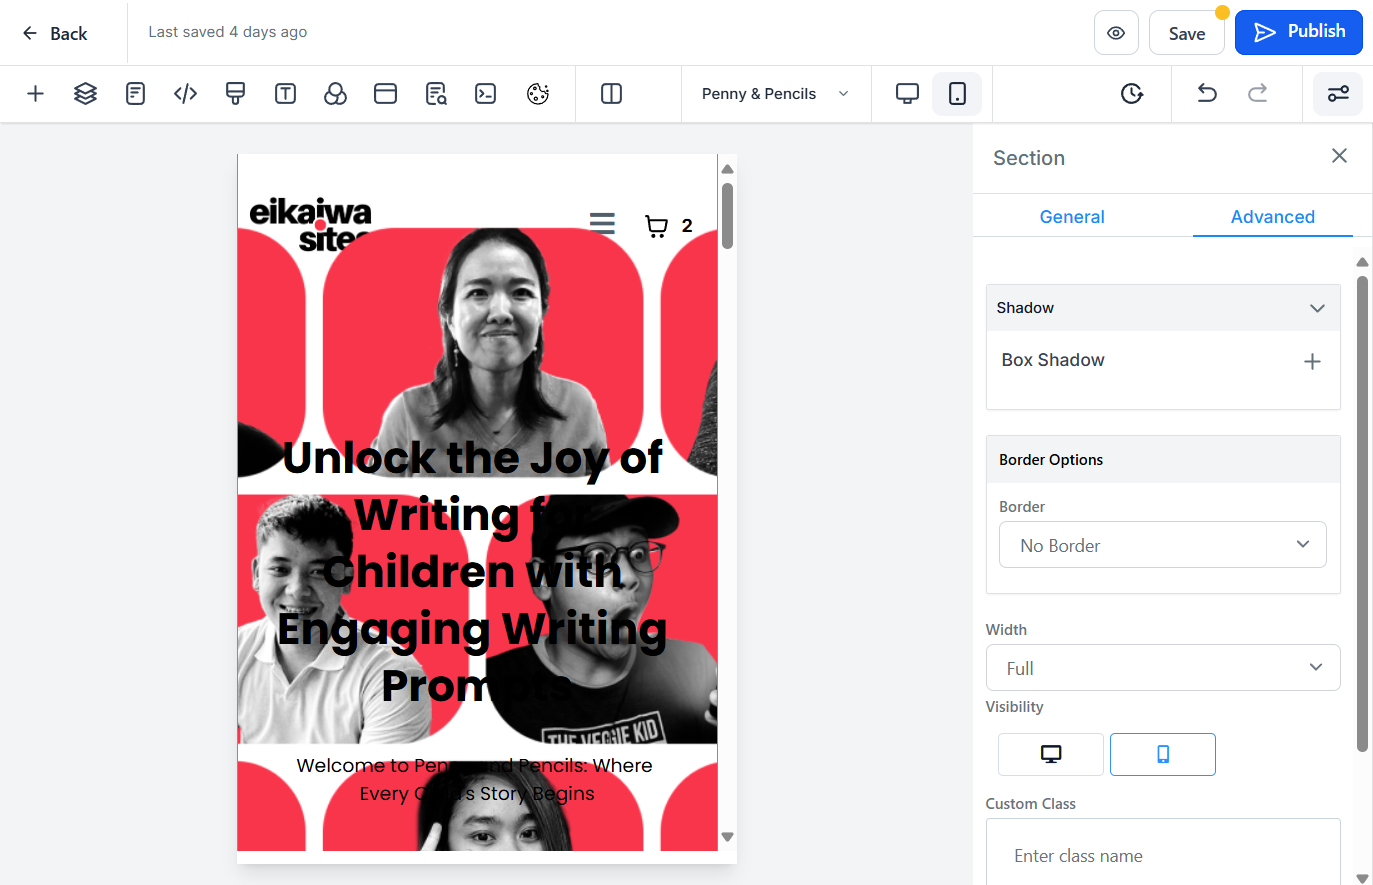Preview the page with eye icon

(1116, 33)
